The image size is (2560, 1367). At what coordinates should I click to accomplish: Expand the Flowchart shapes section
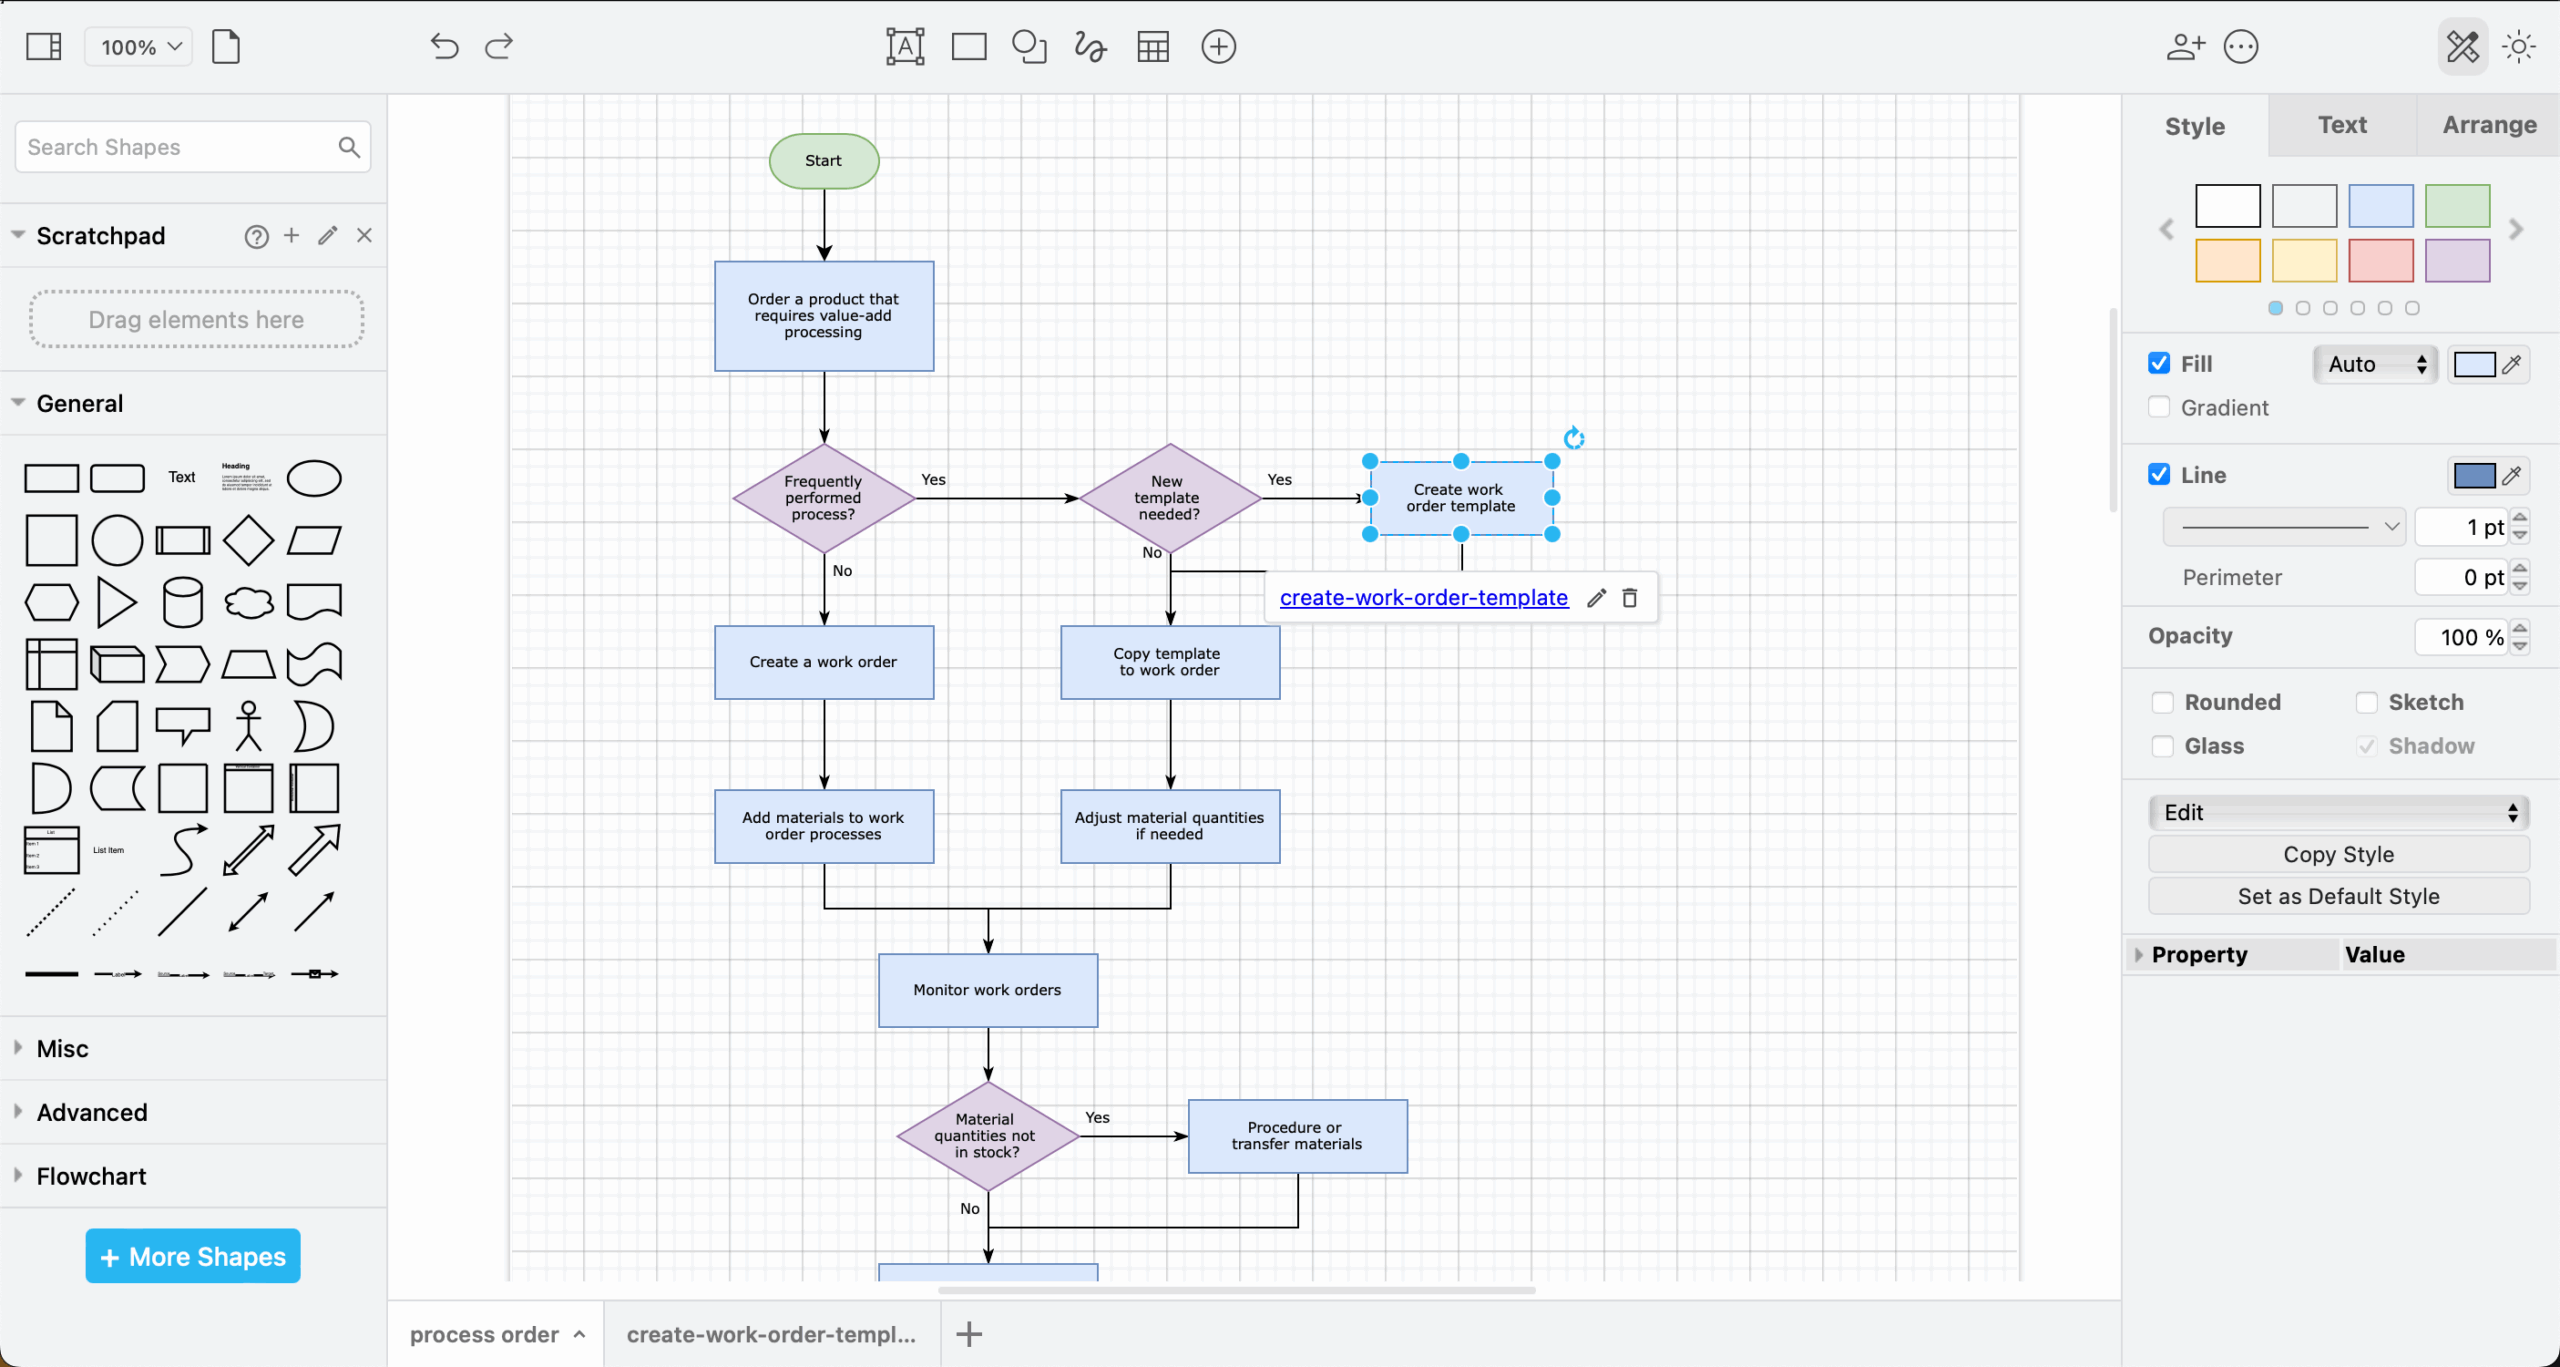coord(90,1175)
